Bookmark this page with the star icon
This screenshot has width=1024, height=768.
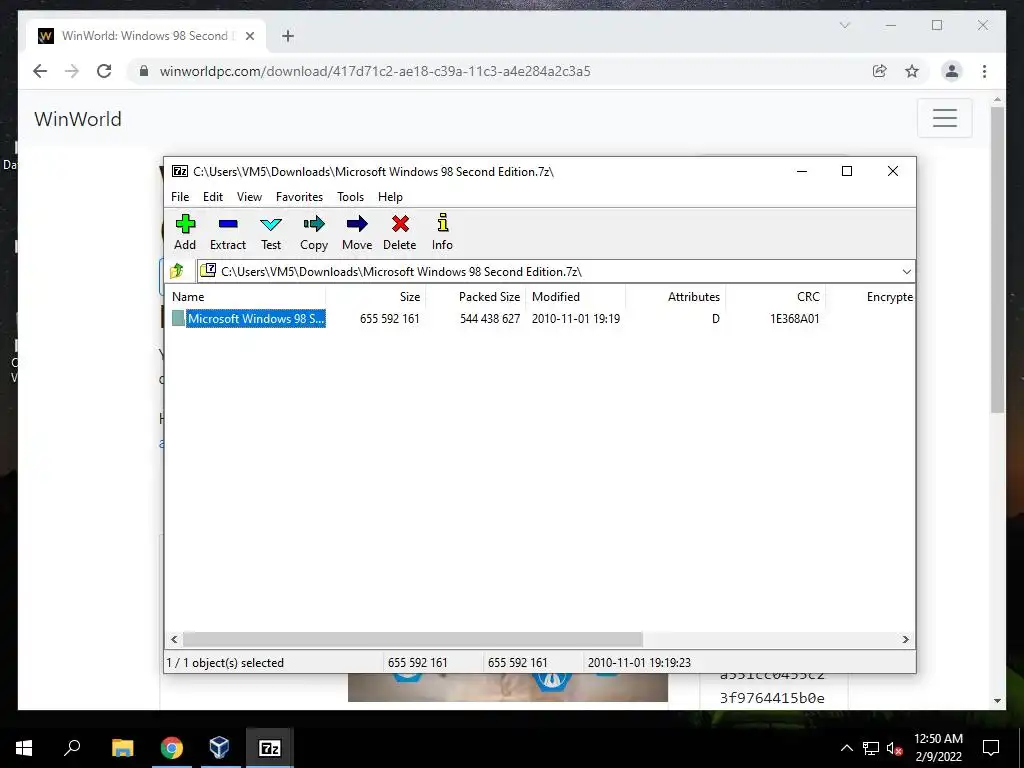(912, 71)
